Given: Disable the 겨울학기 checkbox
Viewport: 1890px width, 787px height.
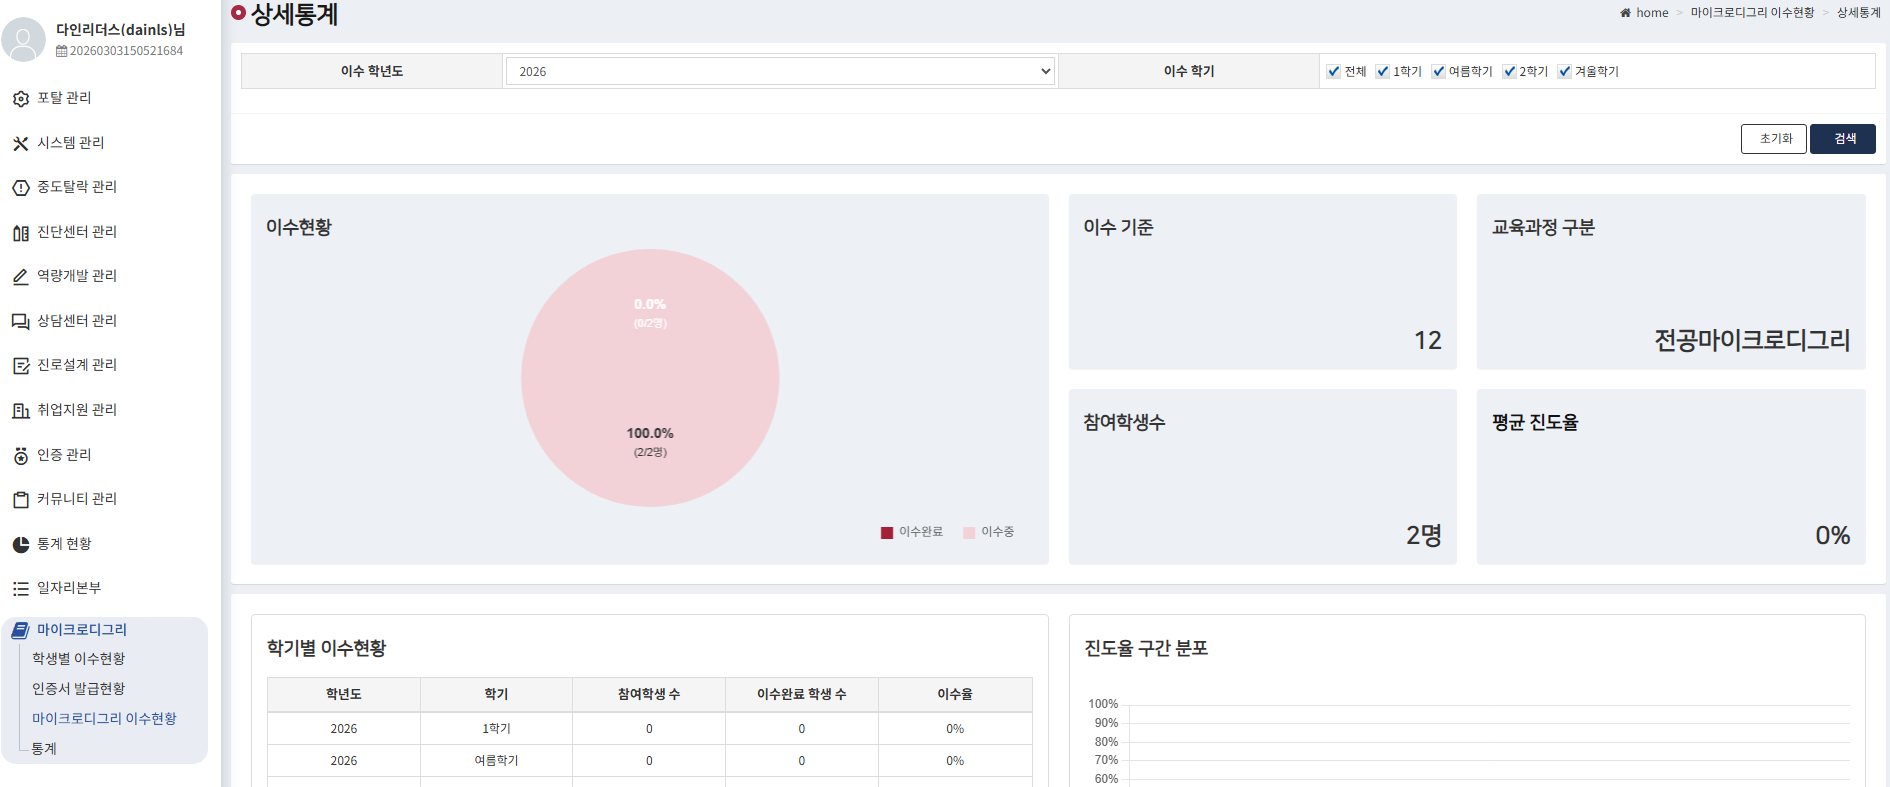Looking at the screenshot, I should (1564, 71).
